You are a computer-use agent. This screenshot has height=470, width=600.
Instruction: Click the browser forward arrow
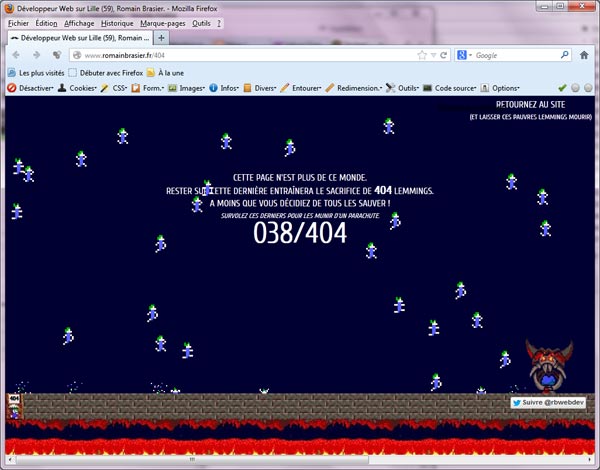pos(36,55)
